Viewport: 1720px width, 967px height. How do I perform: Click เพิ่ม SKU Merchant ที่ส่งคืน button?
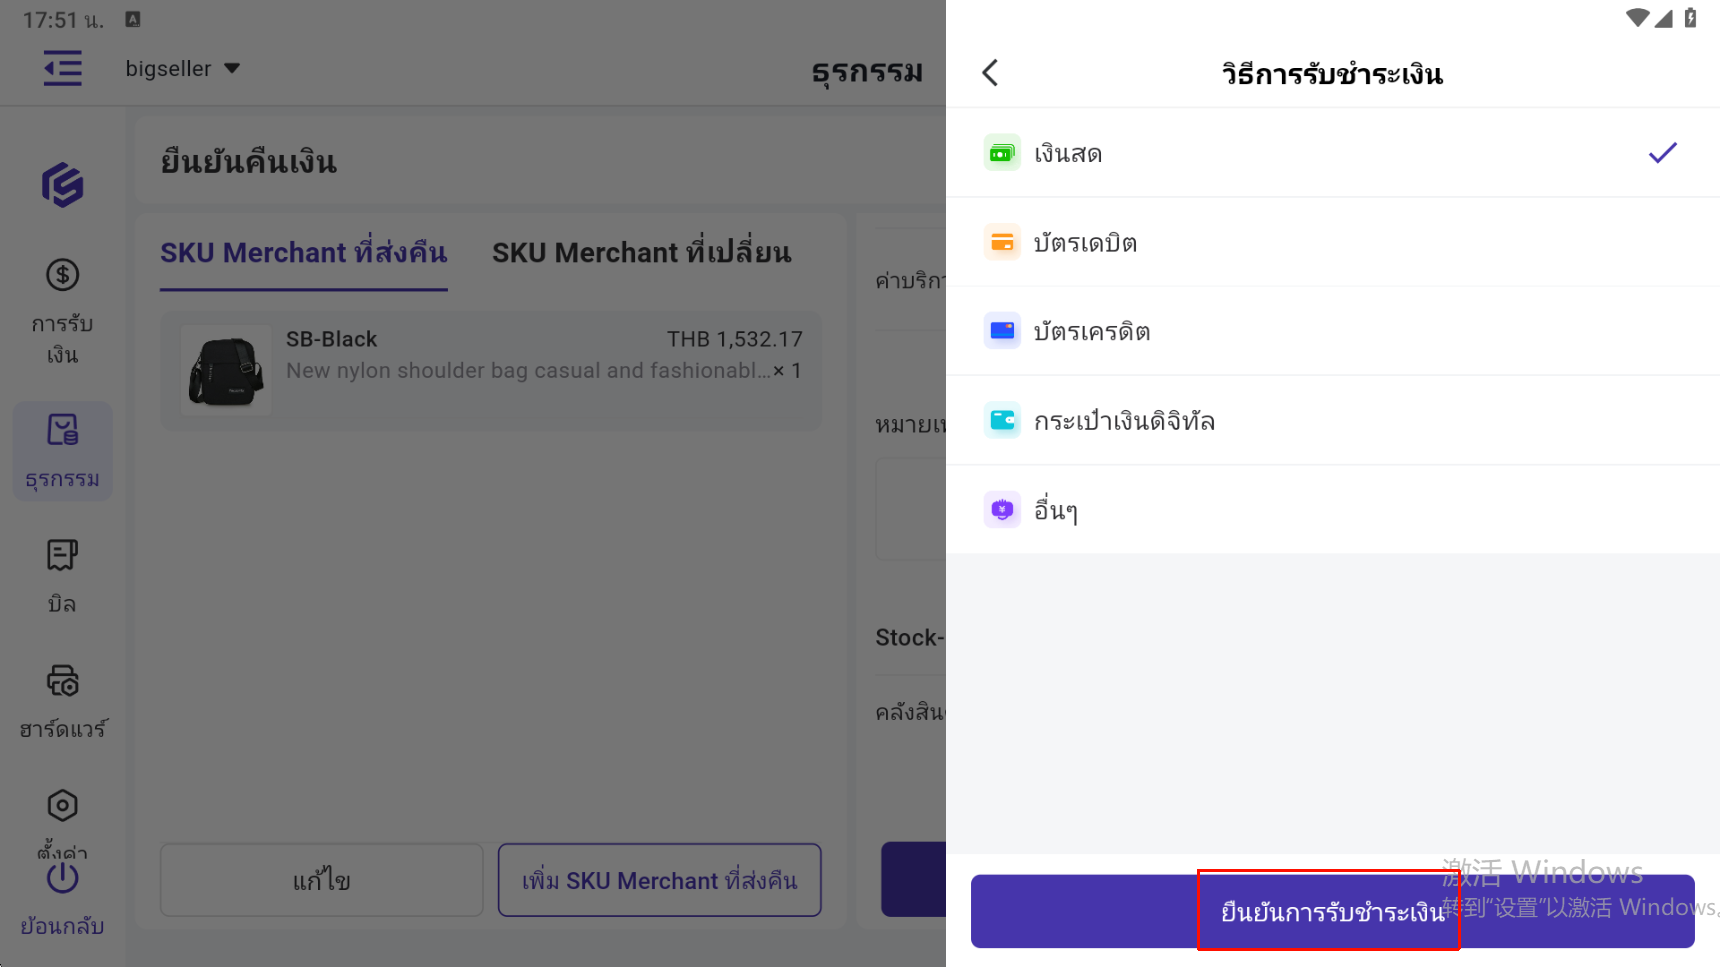pyautogui.click(x=659, y=880)
